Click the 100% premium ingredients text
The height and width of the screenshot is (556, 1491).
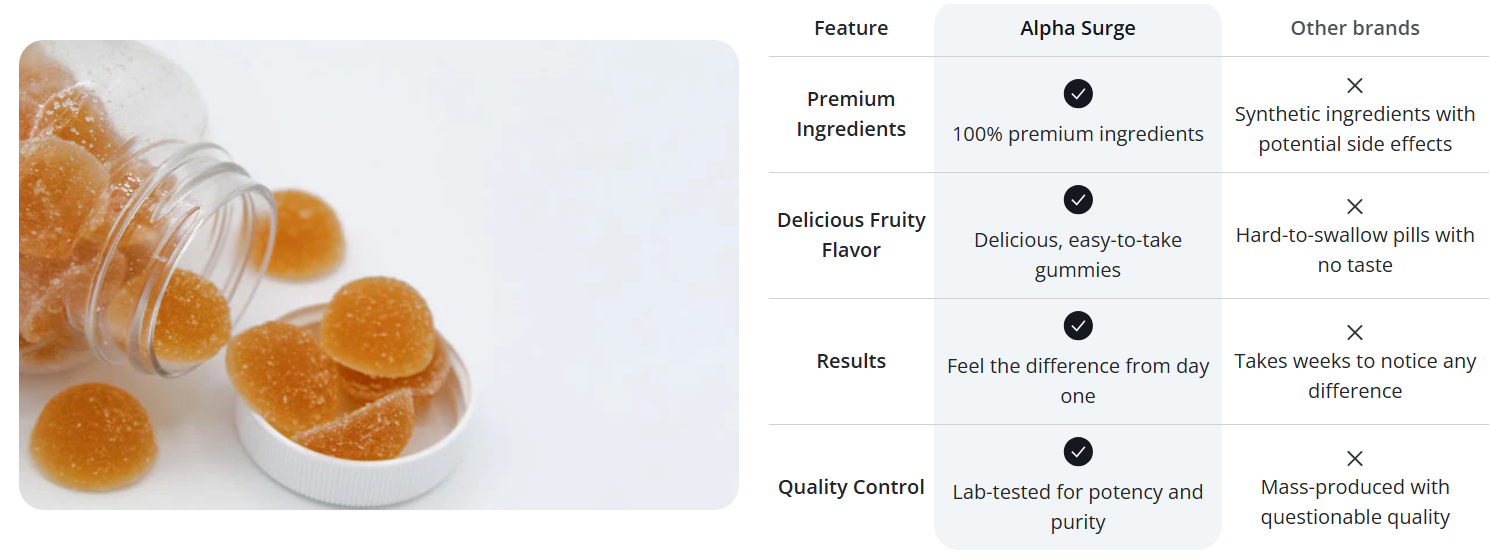(1078, 134)
